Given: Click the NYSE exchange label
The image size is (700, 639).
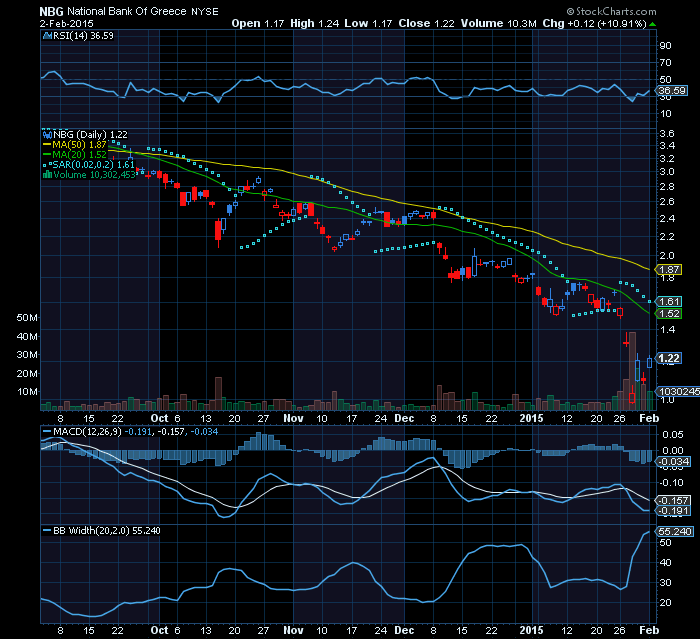Looking at the screenshot, I should (x=204, y=12).
